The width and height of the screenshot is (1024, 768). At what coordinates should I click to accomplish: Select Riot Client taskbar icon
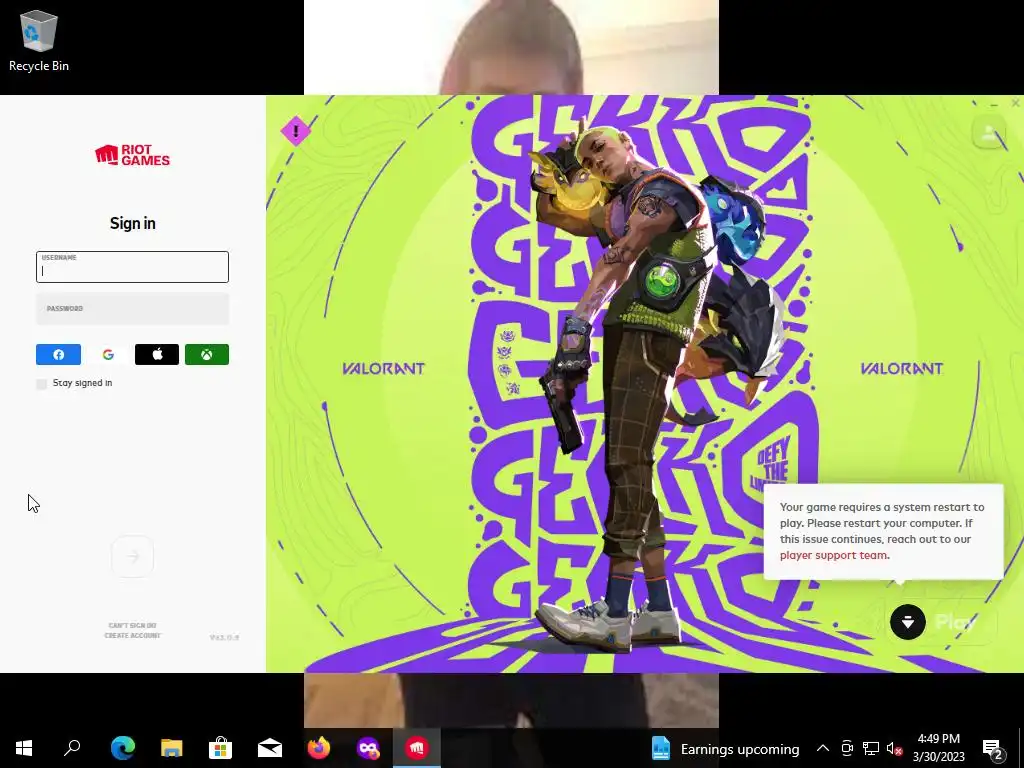click(417, 748)
